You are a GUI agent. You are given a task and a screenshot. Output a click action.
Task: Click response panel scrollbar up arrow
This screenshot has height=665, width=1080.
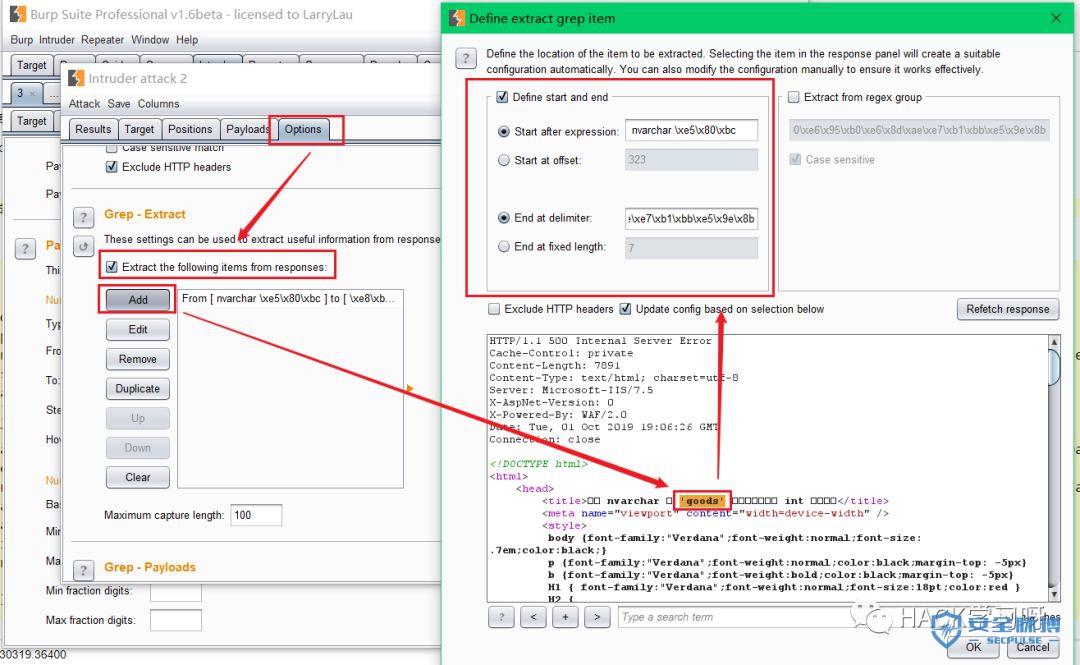point(1054,342)
